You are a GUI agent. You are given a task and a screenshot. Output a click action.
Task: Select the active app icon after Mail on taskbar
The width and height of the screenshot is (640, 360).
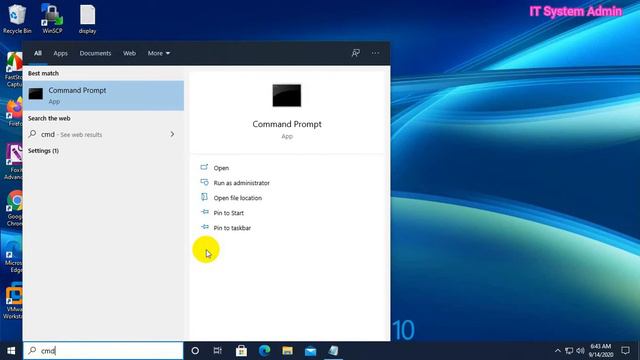click(x=333, y=351)
